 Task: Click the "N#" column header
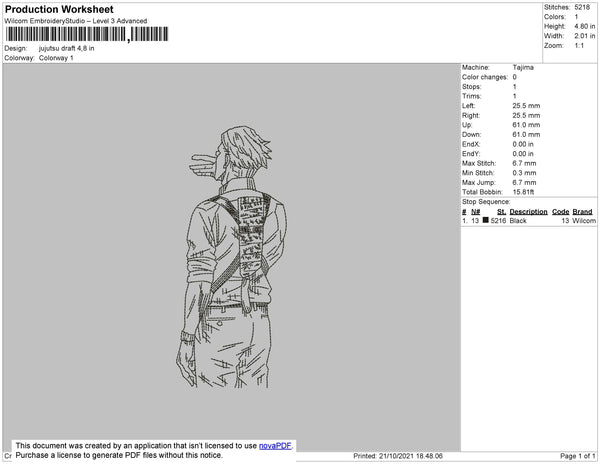coord(475,212)
